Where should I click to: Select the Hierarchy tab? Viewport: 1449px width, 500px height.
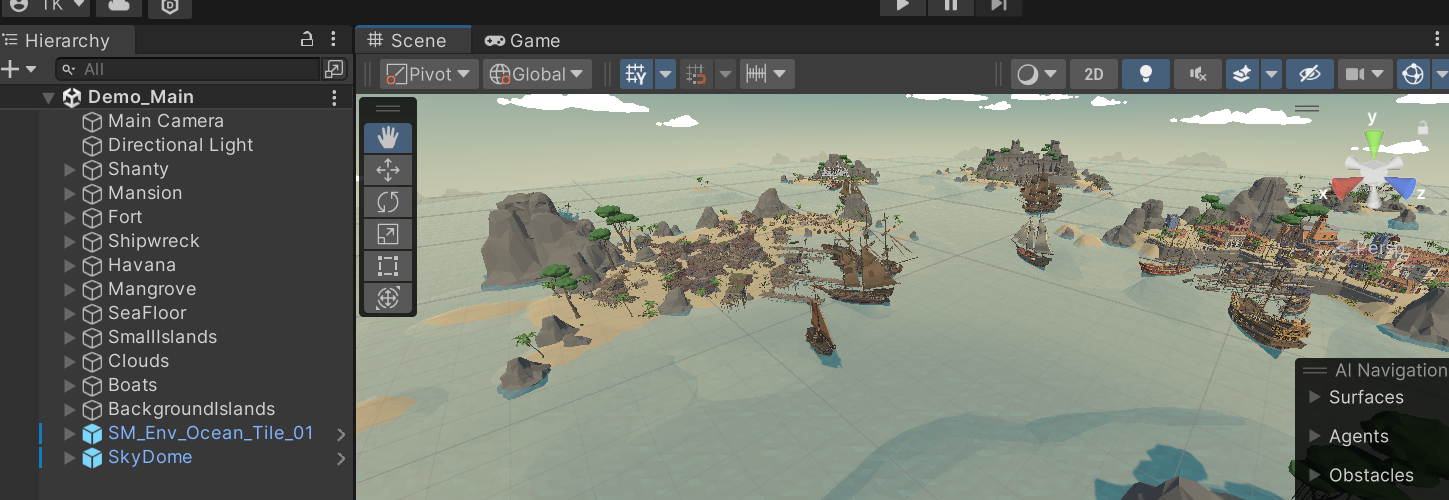tap(66, 40)
